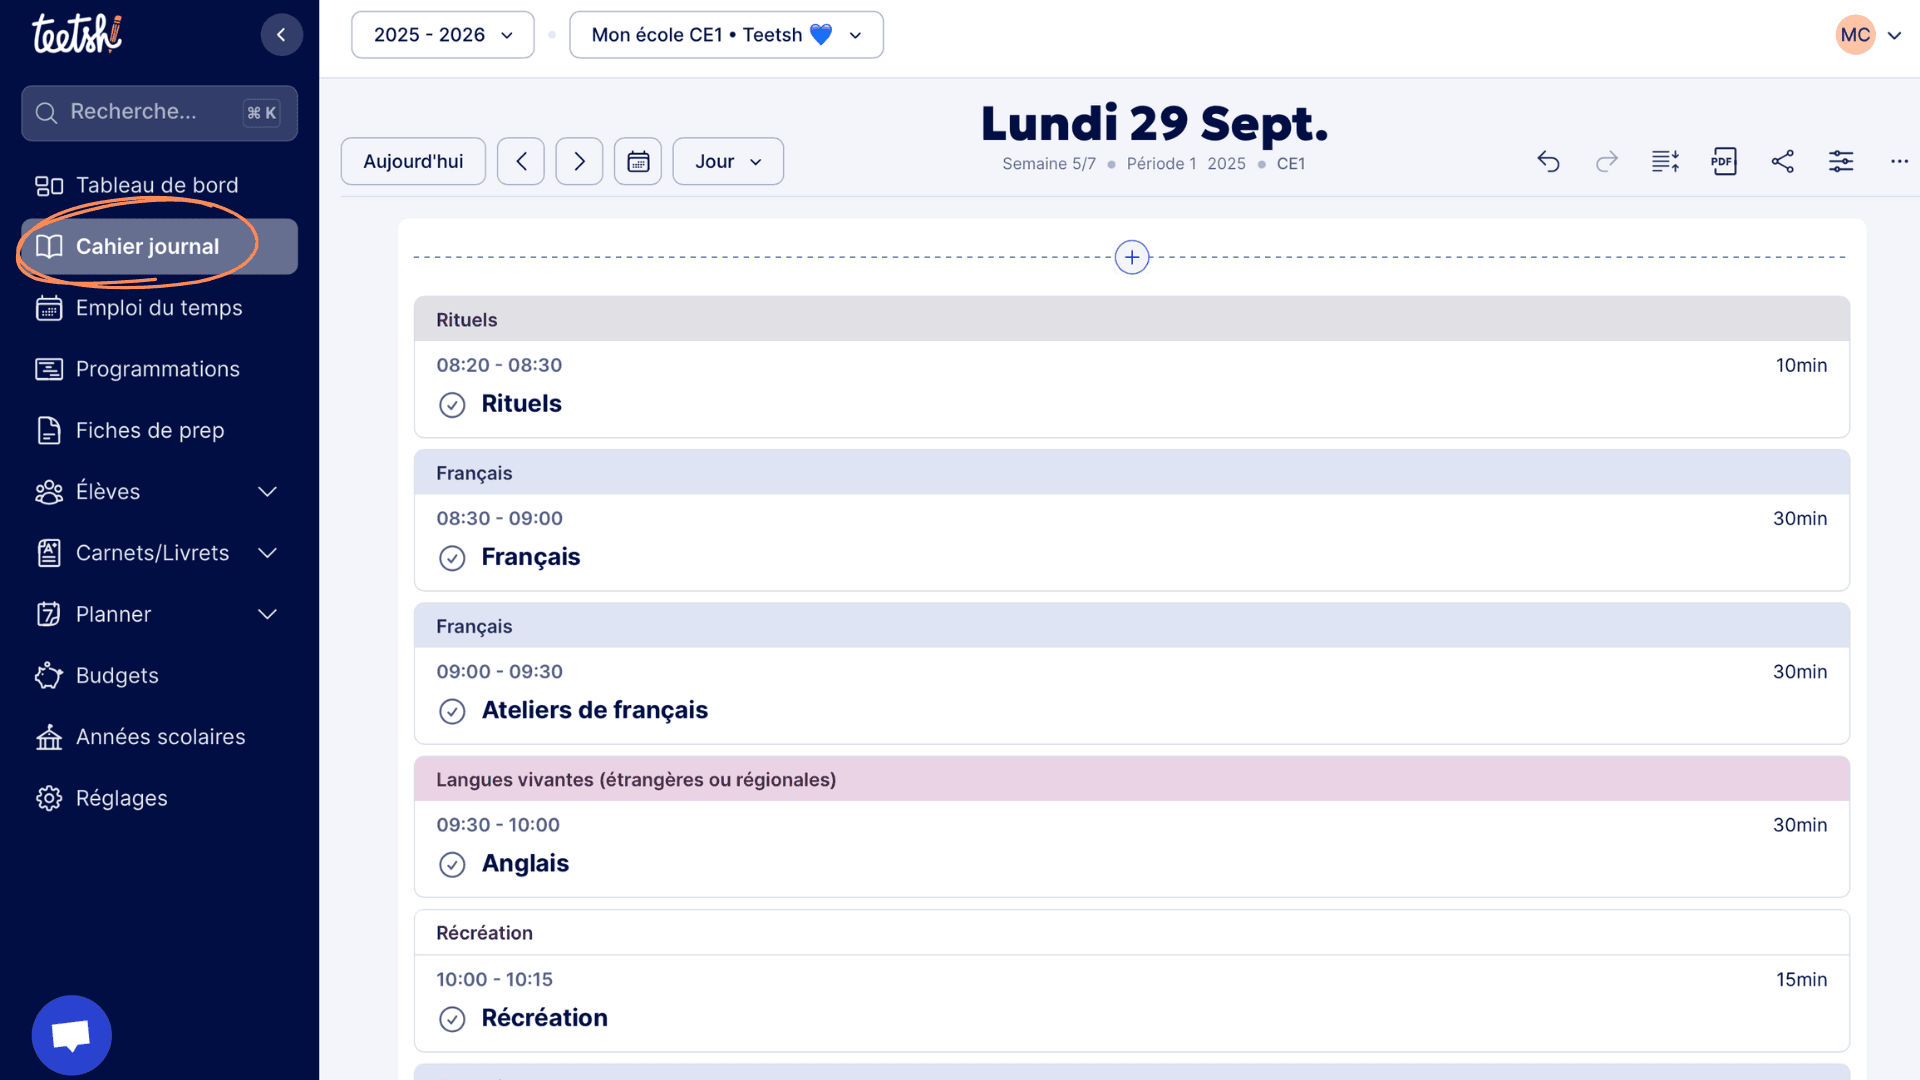Open Emploi du temps in sidebar
Screen dimensions: 1920x1080
[x=159, y=308]
